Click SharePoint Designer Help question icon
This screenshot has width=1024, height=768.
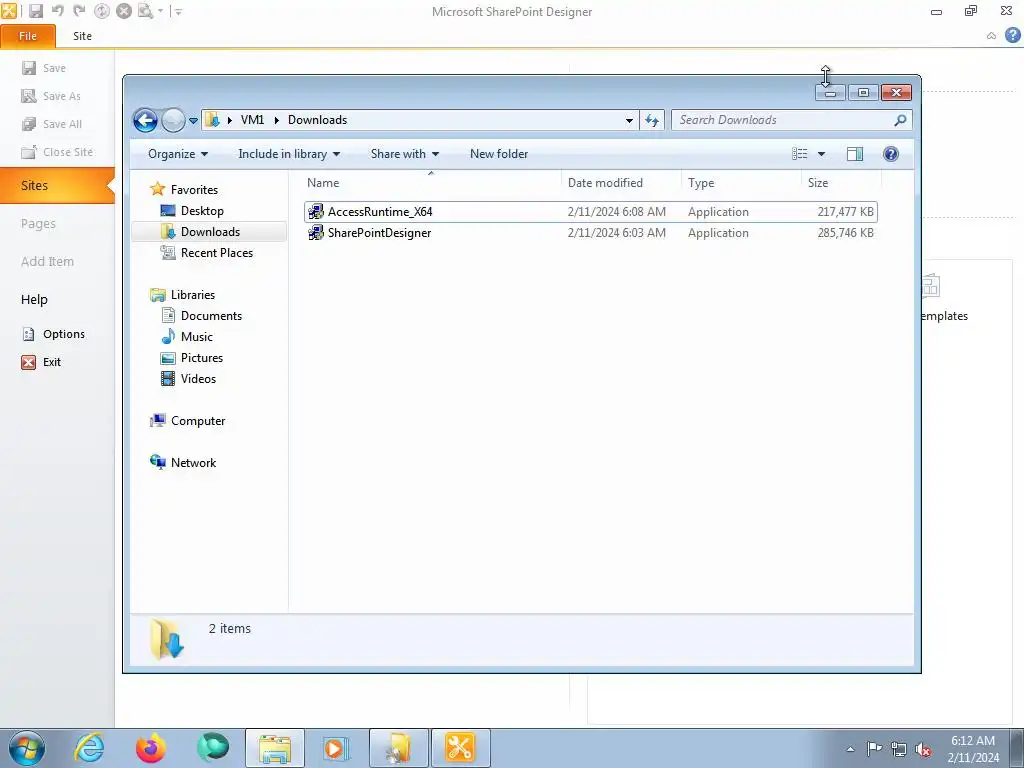click(x=1013, y=35)
